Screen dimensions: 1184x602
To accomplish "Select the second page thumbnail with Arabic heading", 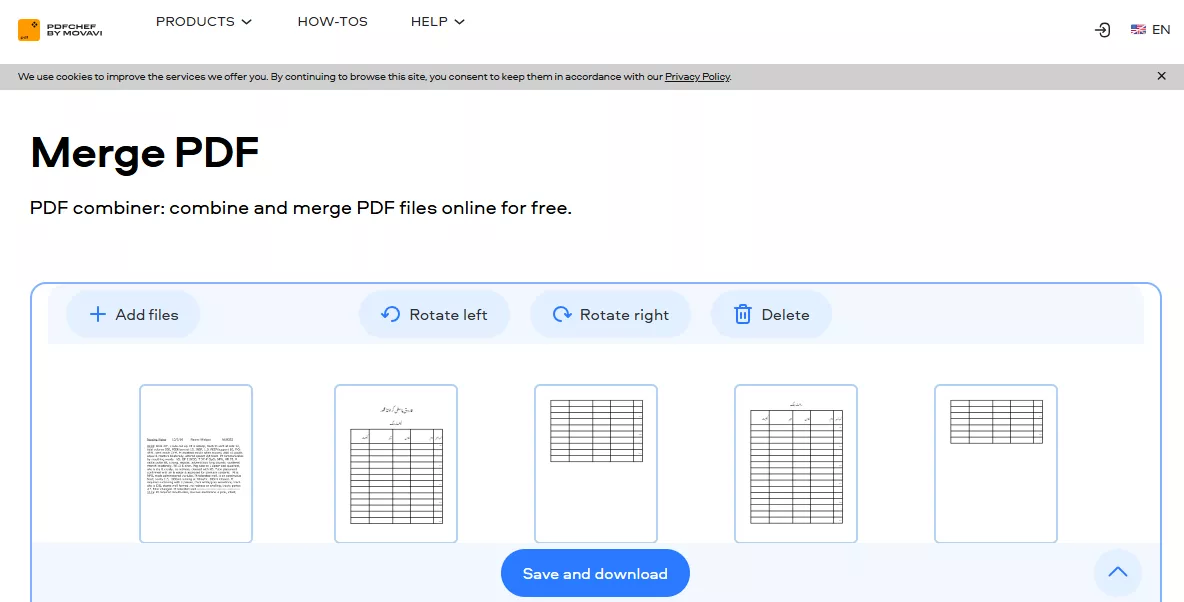I will coord(395,463).
